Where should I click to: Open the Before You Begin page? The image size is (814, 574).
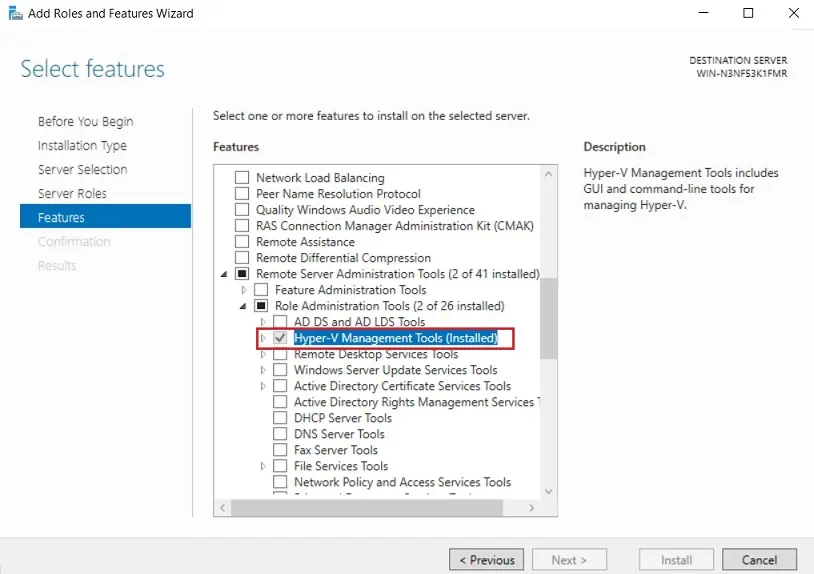coord(85,121)
